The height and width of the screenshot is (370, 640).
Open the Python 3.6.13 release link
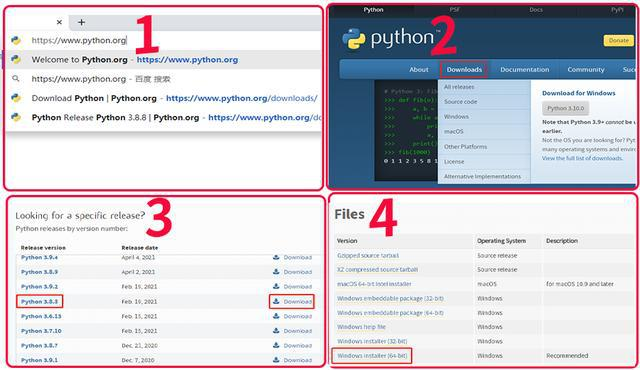(41, 317)
